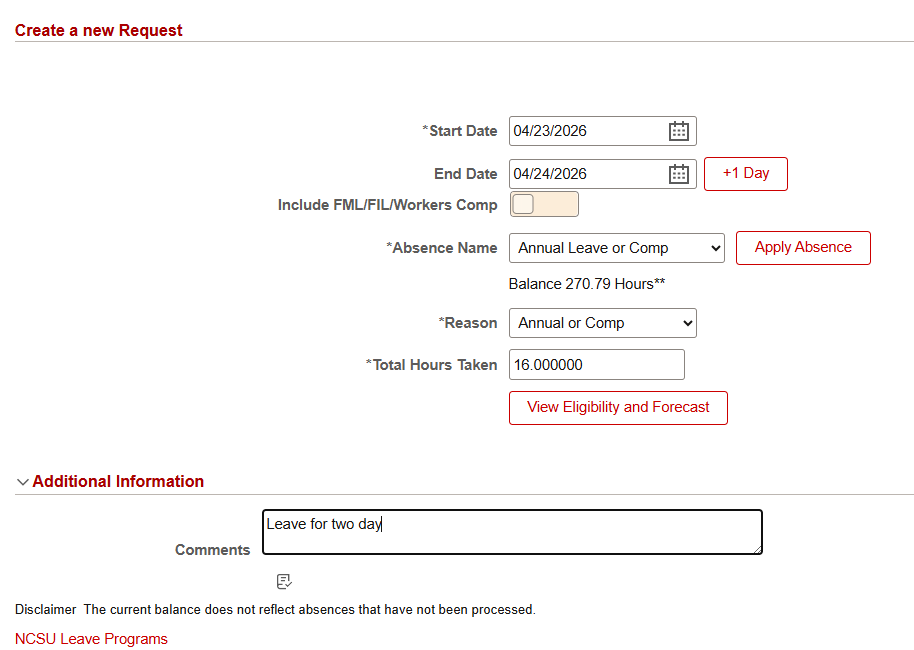The width and height of the screenshot is (914, 650).
Task: Click the Comments field label
Action: pos(213,550)
